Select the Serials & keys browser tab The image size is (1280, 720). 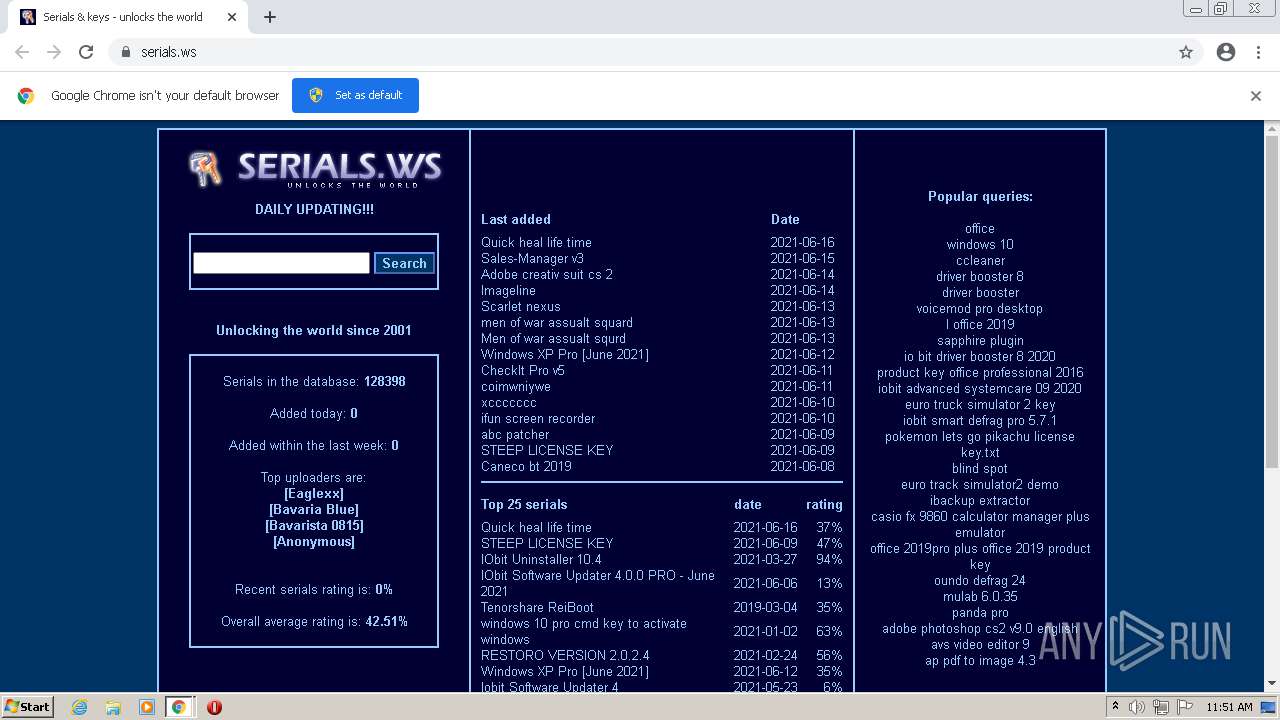[x=128, y=17]
